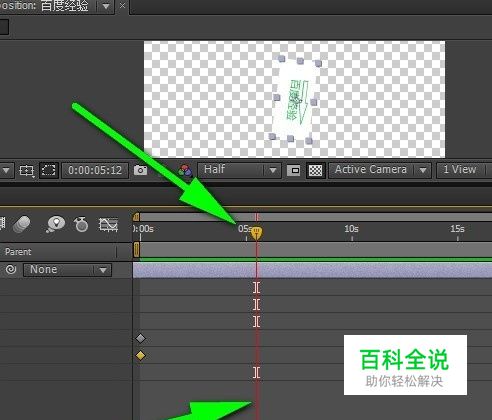Click the layer's bottom-middle transform handle
492x420 pixels.
pyautogui.click(x=290, y=138)
